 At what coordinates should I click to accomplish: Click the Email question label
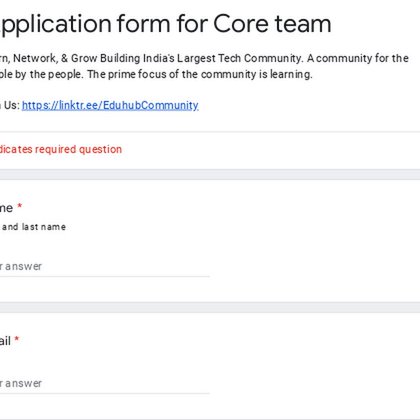click(5, 341)
